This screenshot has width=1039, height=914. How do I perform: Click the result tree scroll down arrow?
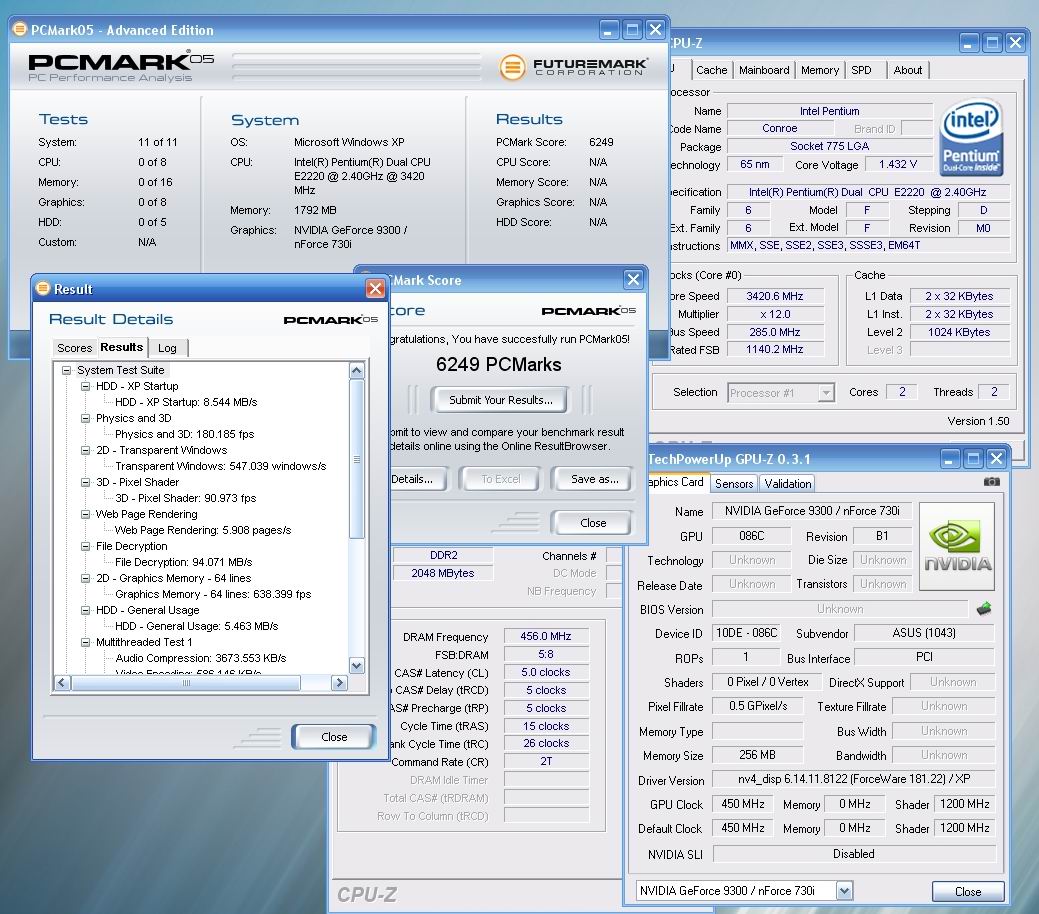pos(356,665)
